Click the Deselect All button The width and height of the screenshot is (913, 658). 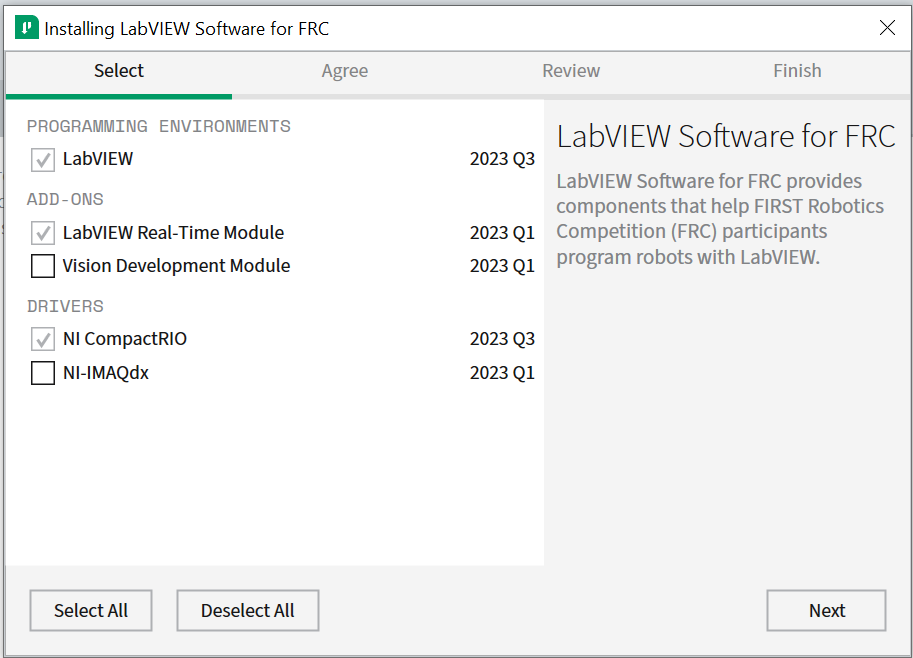coord(247,610)
